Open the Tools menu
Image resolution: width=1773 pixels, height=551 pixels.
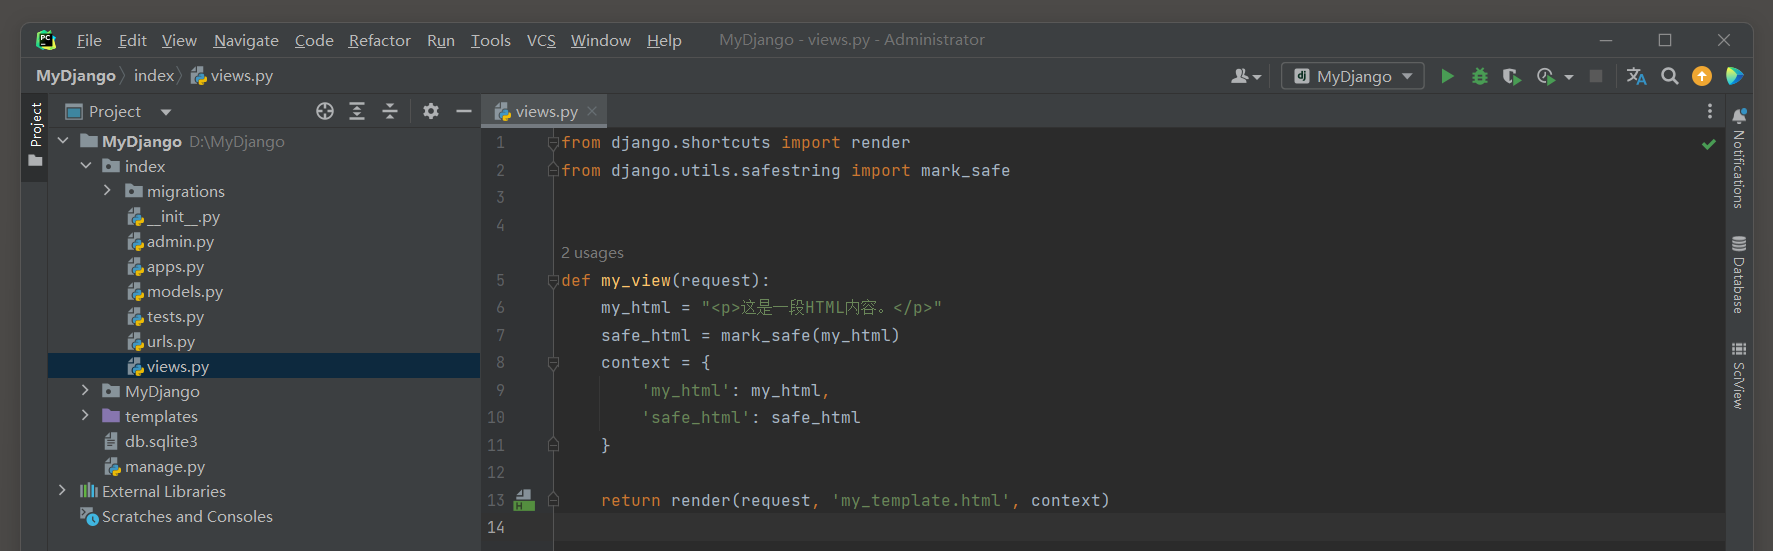pos(490,40)
